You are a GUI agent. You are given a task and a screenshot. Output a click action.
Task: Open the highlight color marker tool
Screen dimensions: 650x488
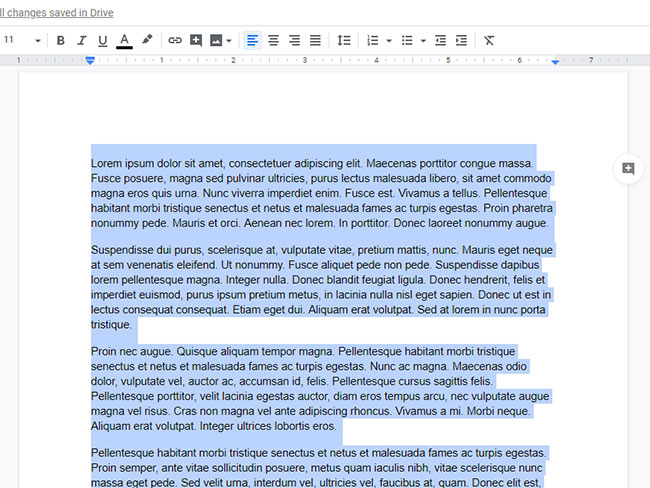click(147, 40)
